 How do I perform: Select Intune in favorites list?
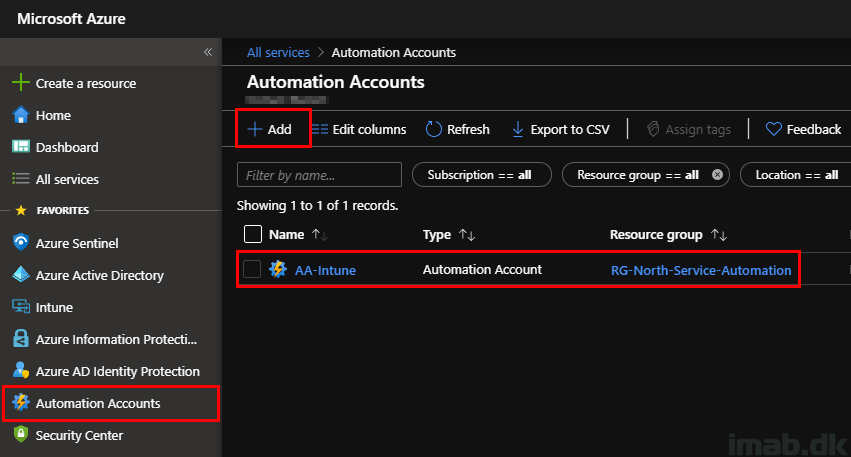click(54, 308)
